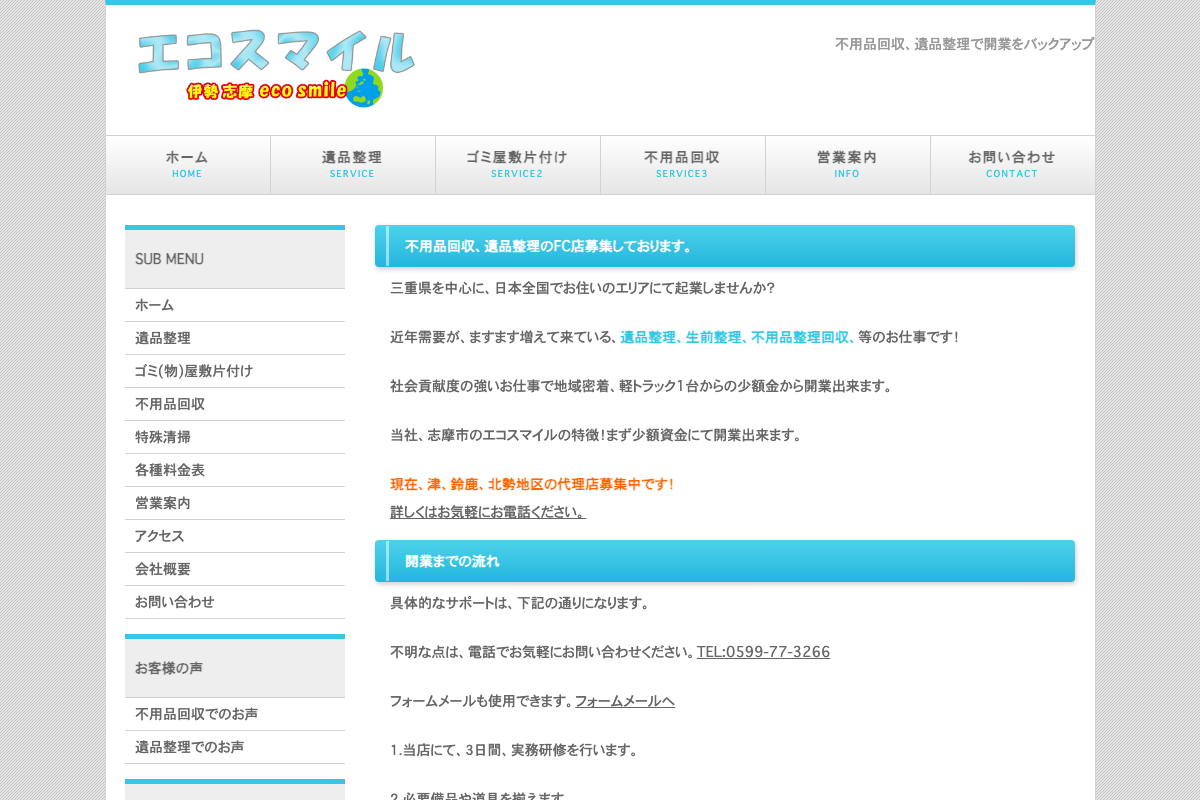Open the 遺品整理 SERVICE navigation tab

(x=353, y=165)
